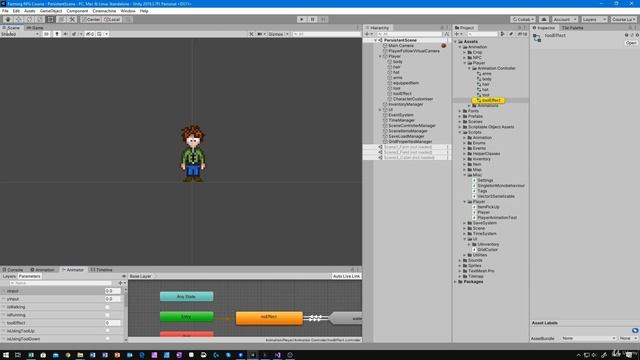Switch to the Timeline tab

pyautogui.click(x=101, y=270)
